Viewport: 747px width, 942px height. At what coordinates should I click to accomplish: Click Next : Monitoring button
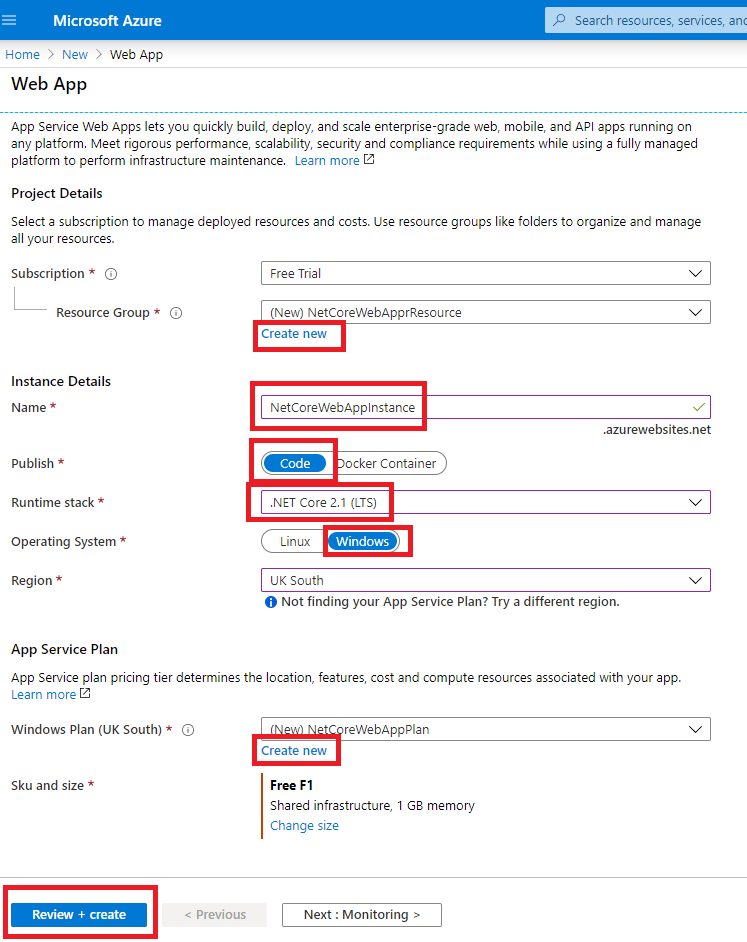(x=361, y=915)
